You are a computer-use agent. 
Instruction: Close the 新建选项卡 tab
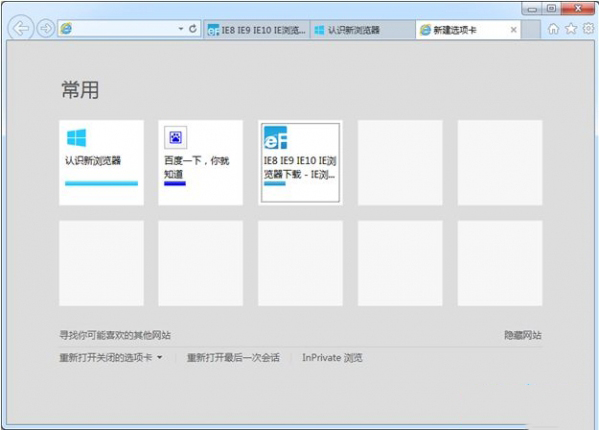(x=513, y=30)
